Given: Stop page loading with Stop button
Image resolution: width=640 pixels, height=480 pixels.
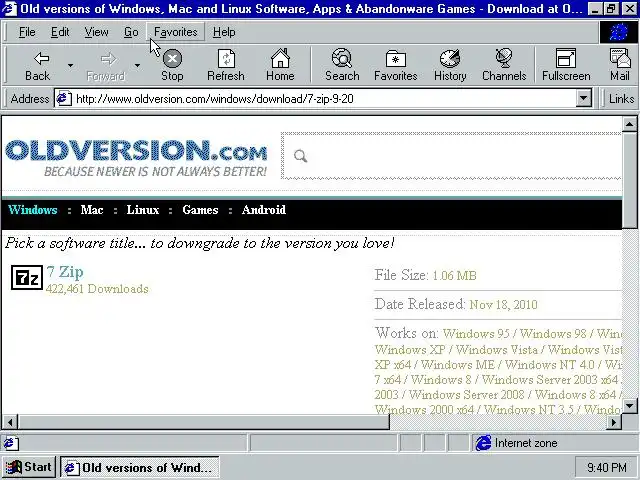Looking at the screenshot, I should 172,65.
